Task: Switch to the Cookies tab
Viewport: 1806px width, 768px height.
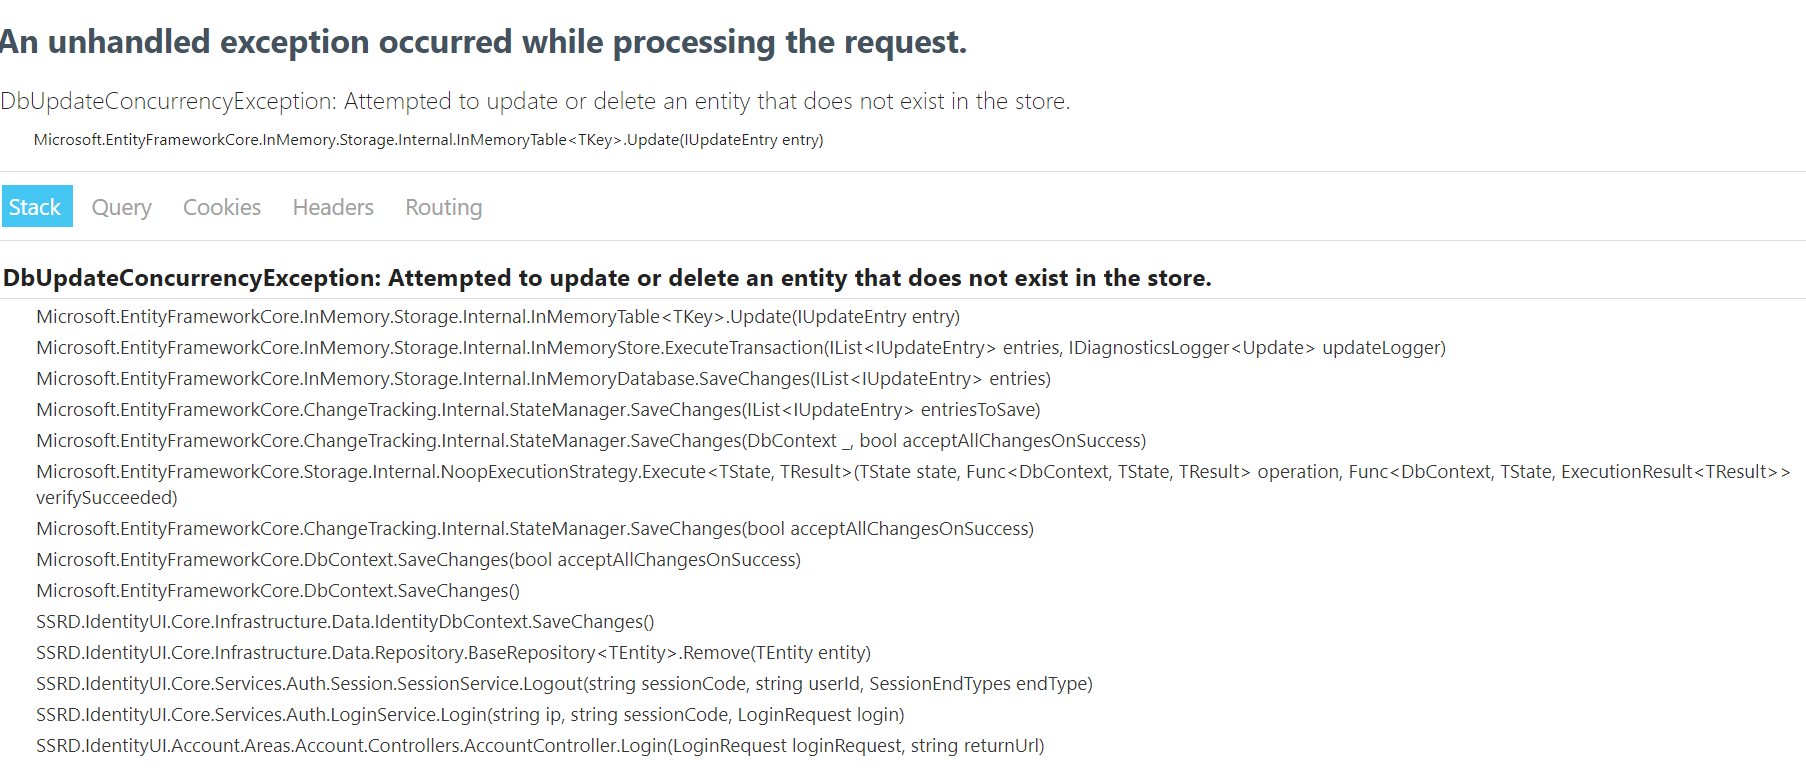Action: pyautogui.click(x=221, y=206)
